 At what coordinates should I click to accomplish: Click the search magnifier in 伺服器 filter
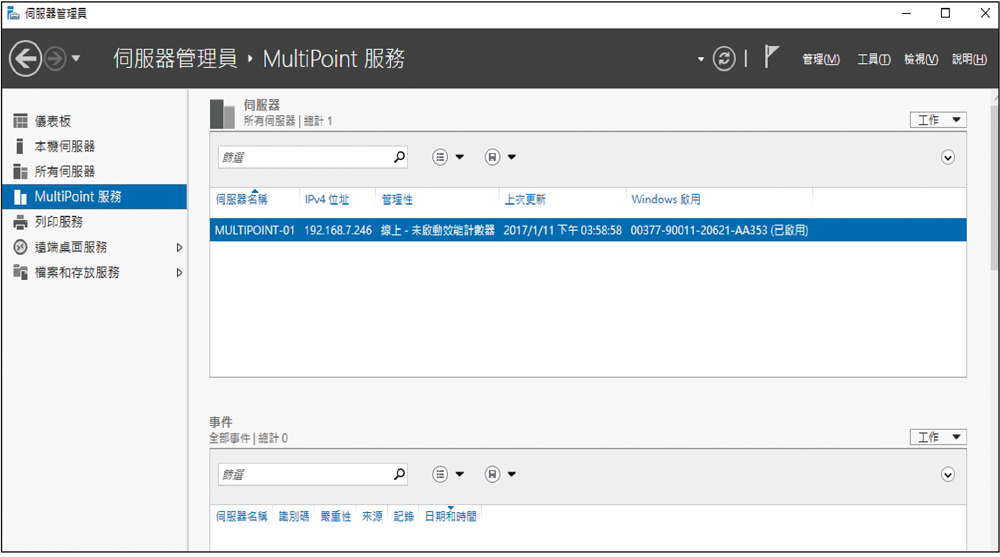tap(399, 157)
